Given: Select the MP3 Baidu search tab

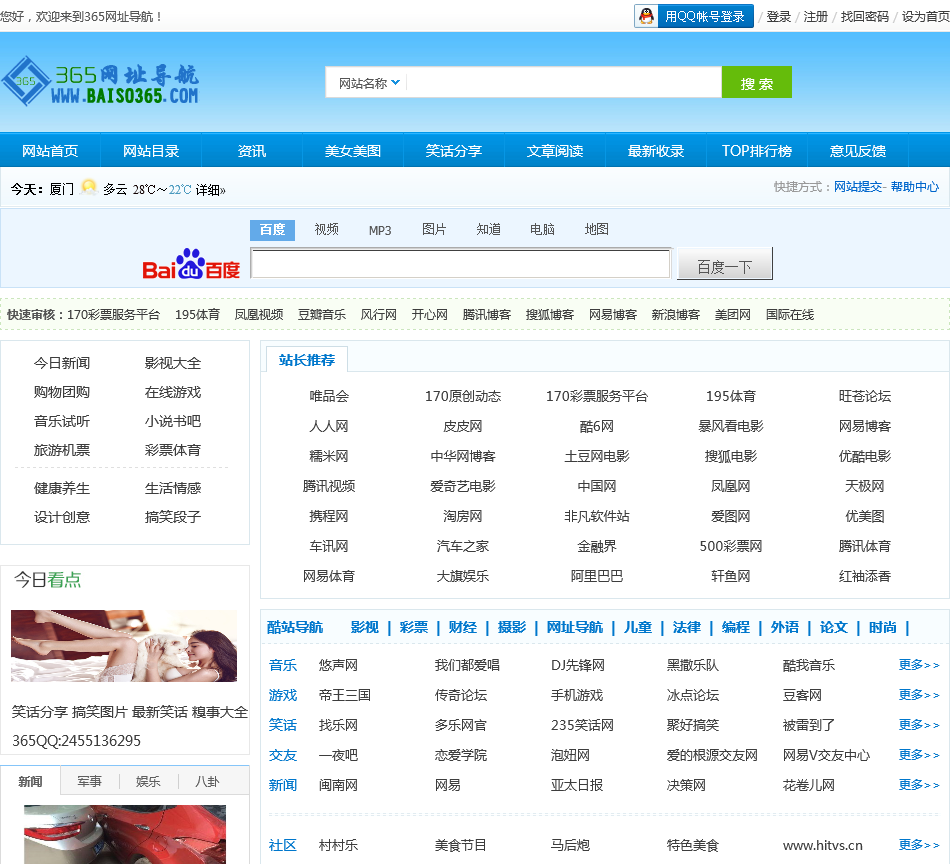Looking at the screenshot, I should (x=380, y=230).
